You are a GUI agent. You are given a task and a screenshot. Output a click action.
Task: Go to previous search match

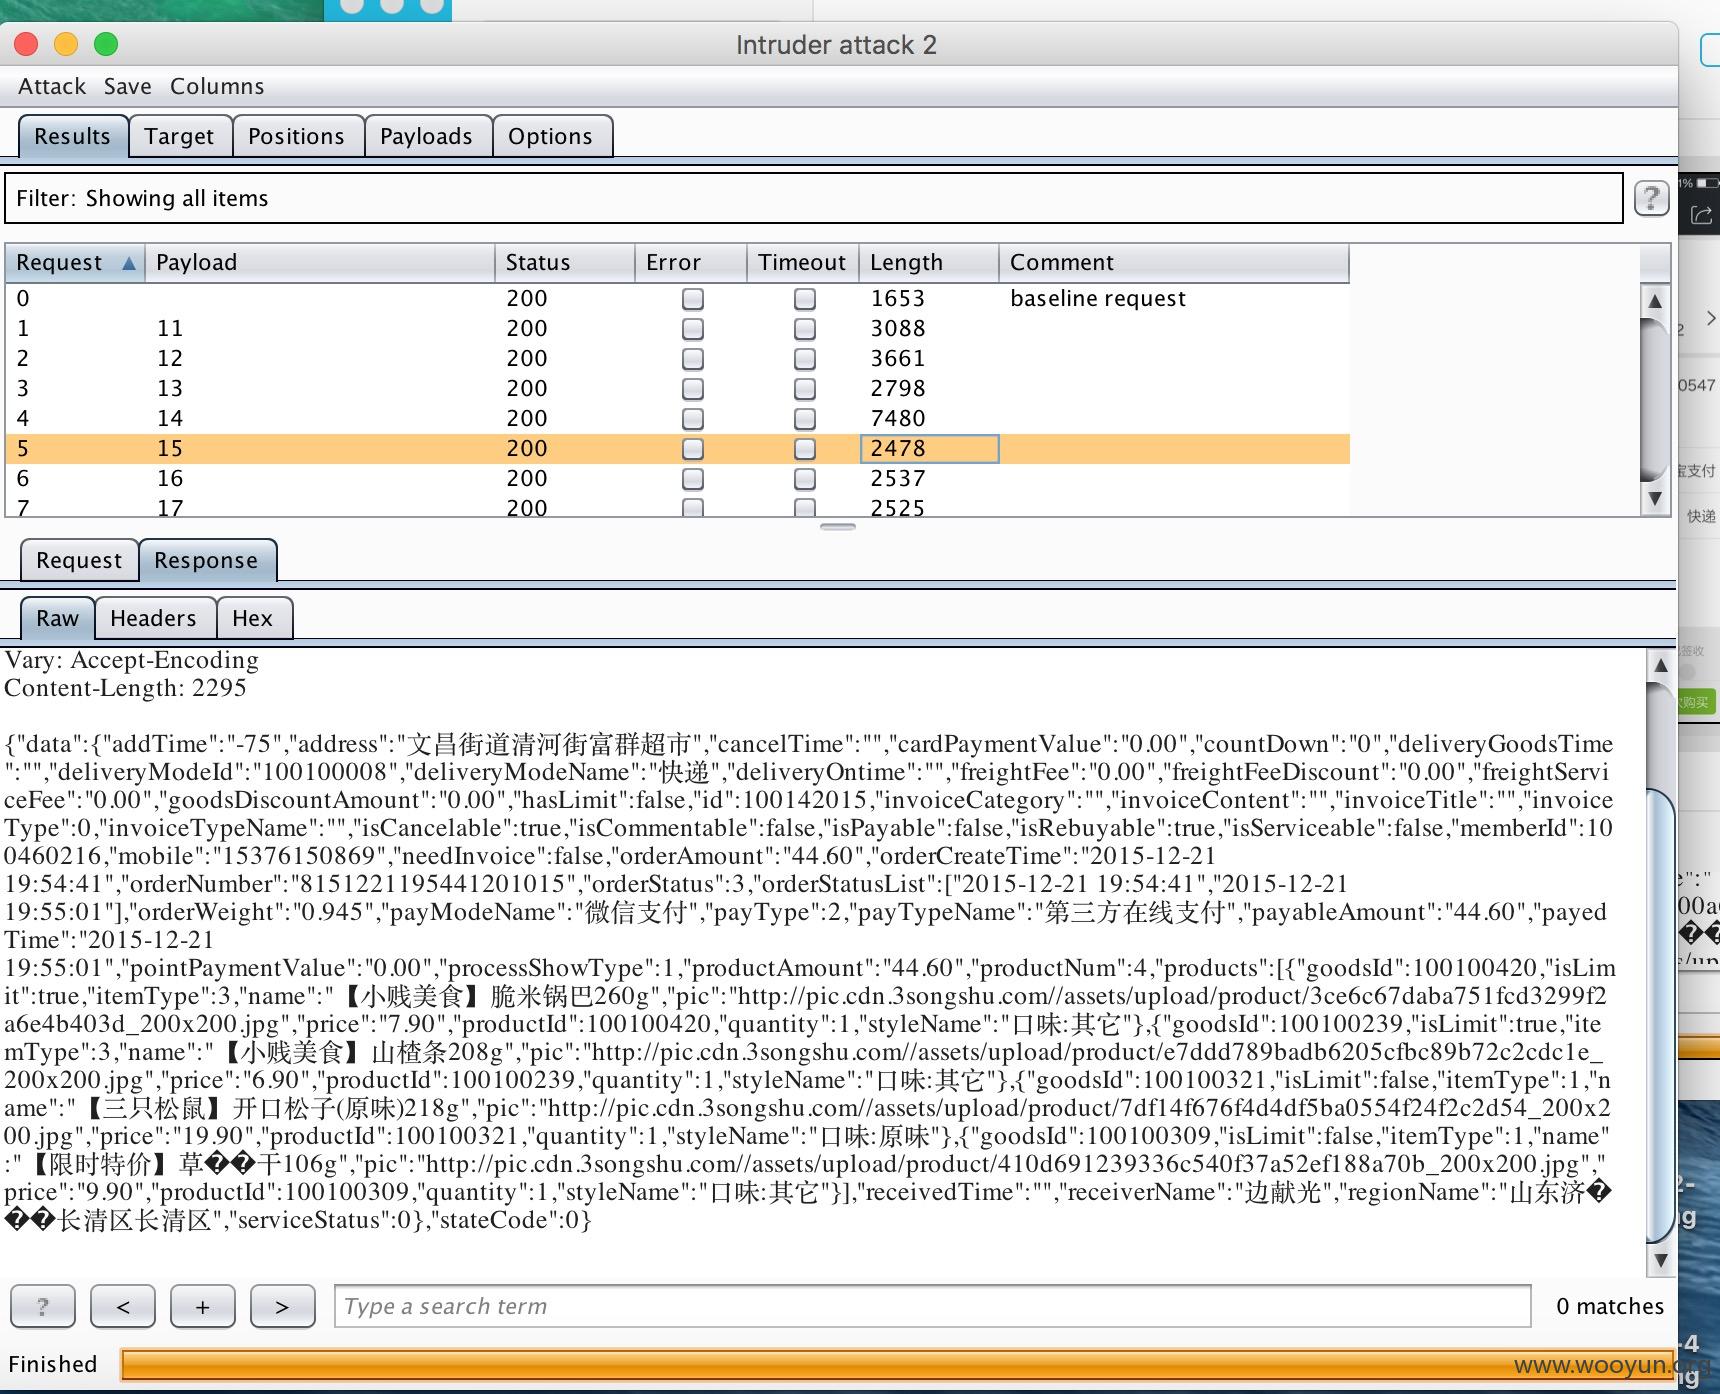[123, 1306]
